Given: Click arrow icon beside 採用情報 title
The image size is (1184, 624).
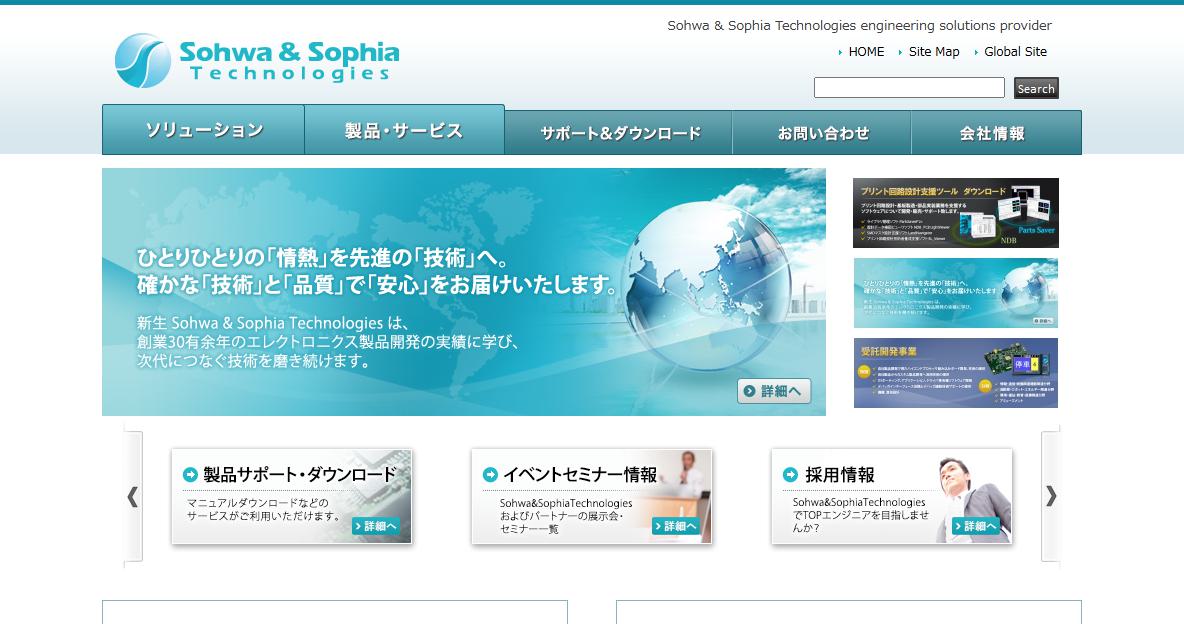Looking at the screenshot, I should [x=791, y=474].
